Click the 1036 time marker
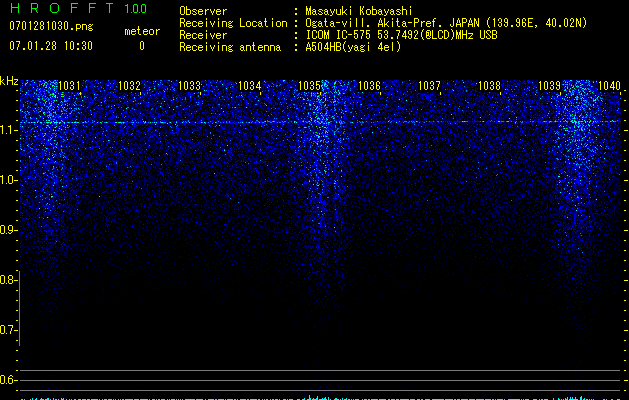This screenshot has width=629, height=400. click(369, 86)
